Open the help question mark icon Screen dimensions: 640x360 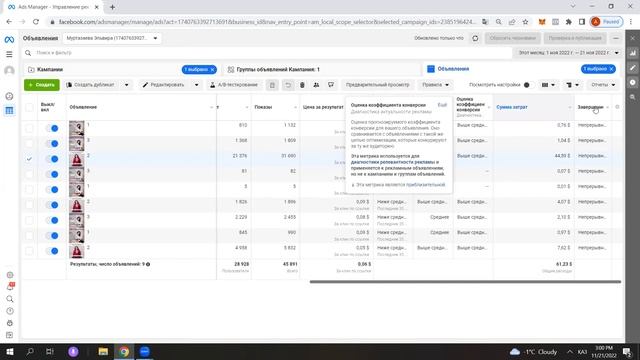pos(10,311)
